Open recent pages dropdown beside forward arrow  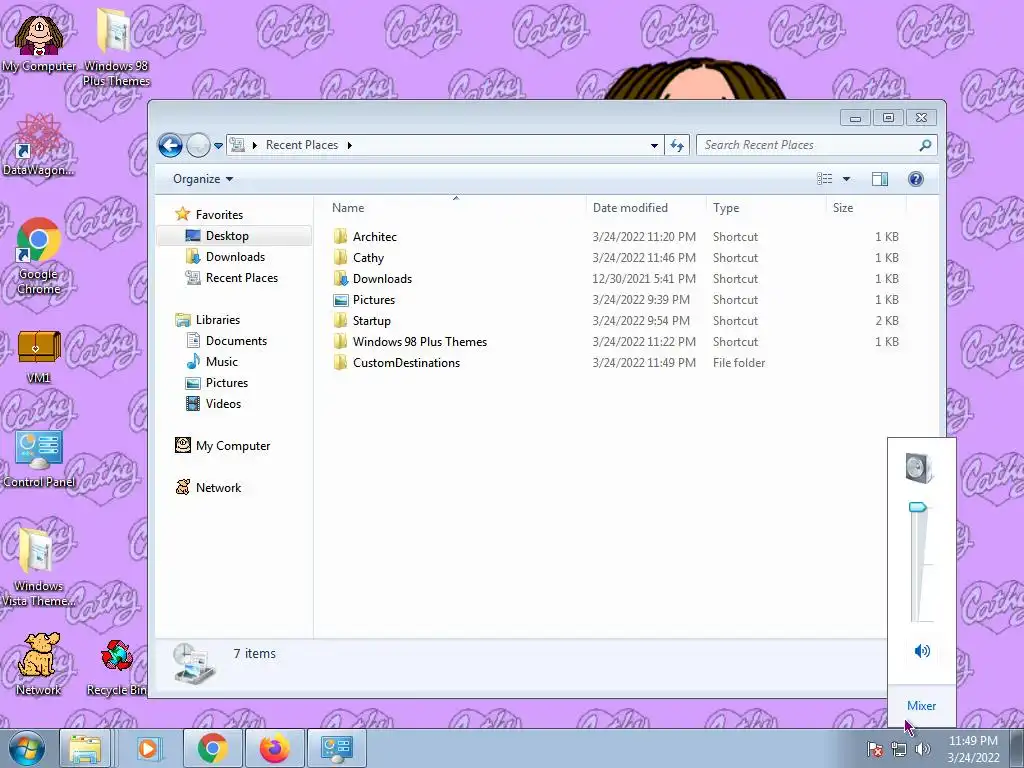[218, 146]
